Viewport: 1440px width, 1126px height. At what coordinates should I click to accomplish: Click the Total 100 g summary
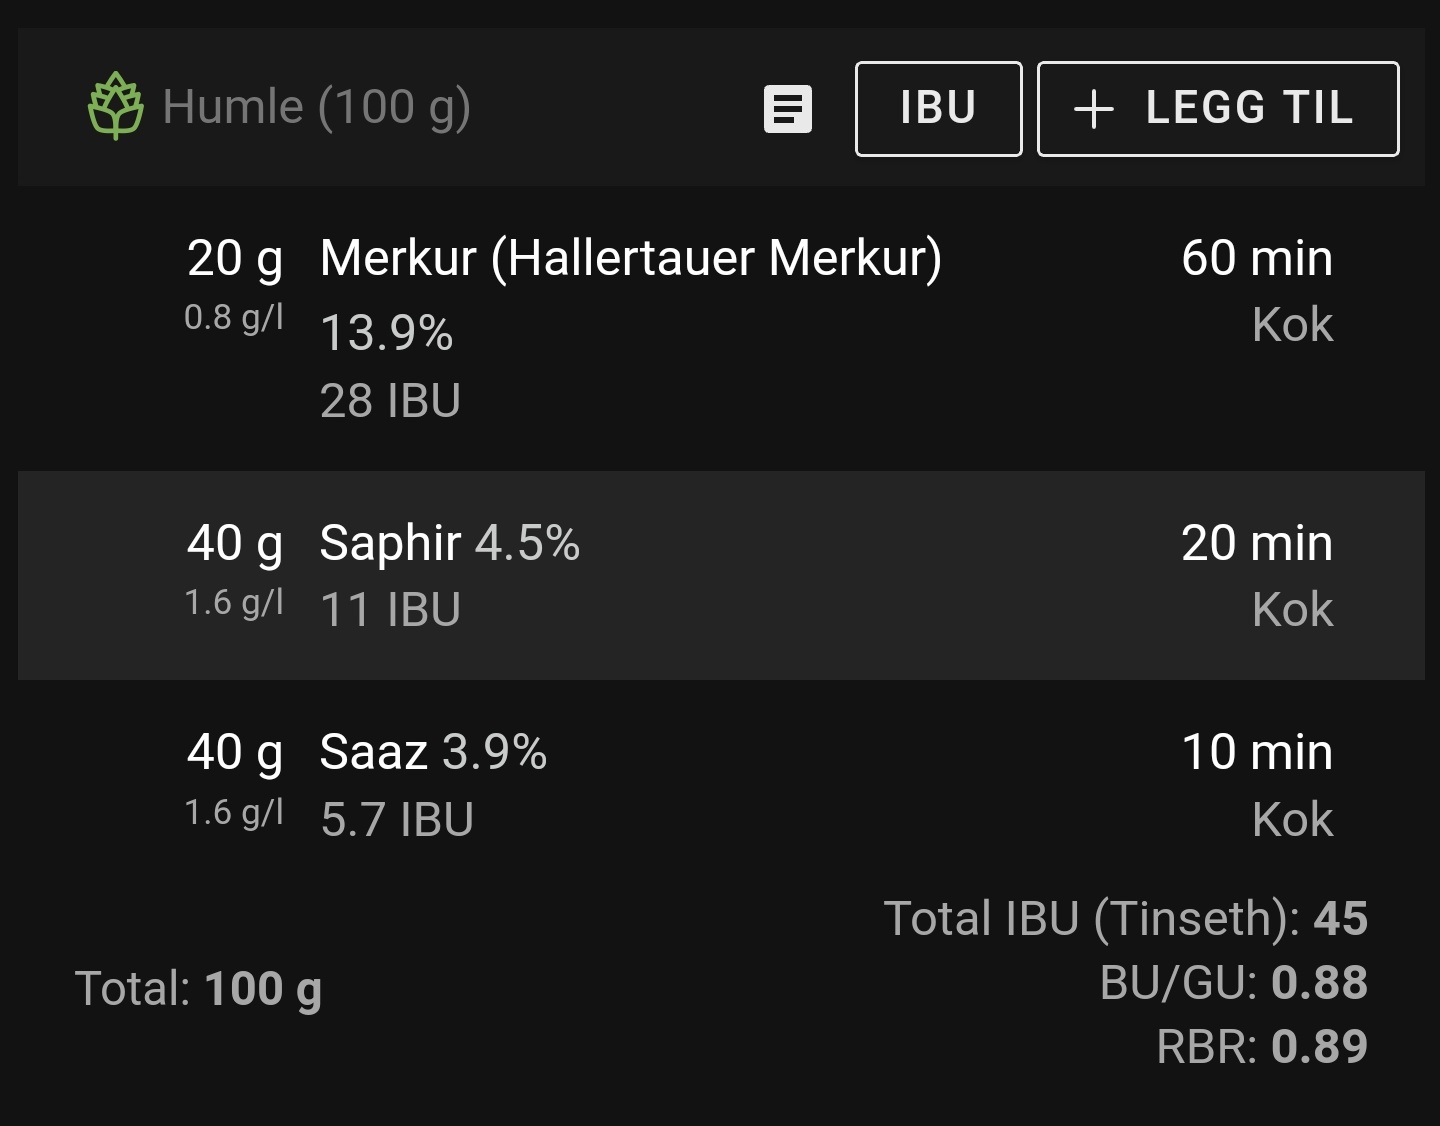tap(198, 989)
